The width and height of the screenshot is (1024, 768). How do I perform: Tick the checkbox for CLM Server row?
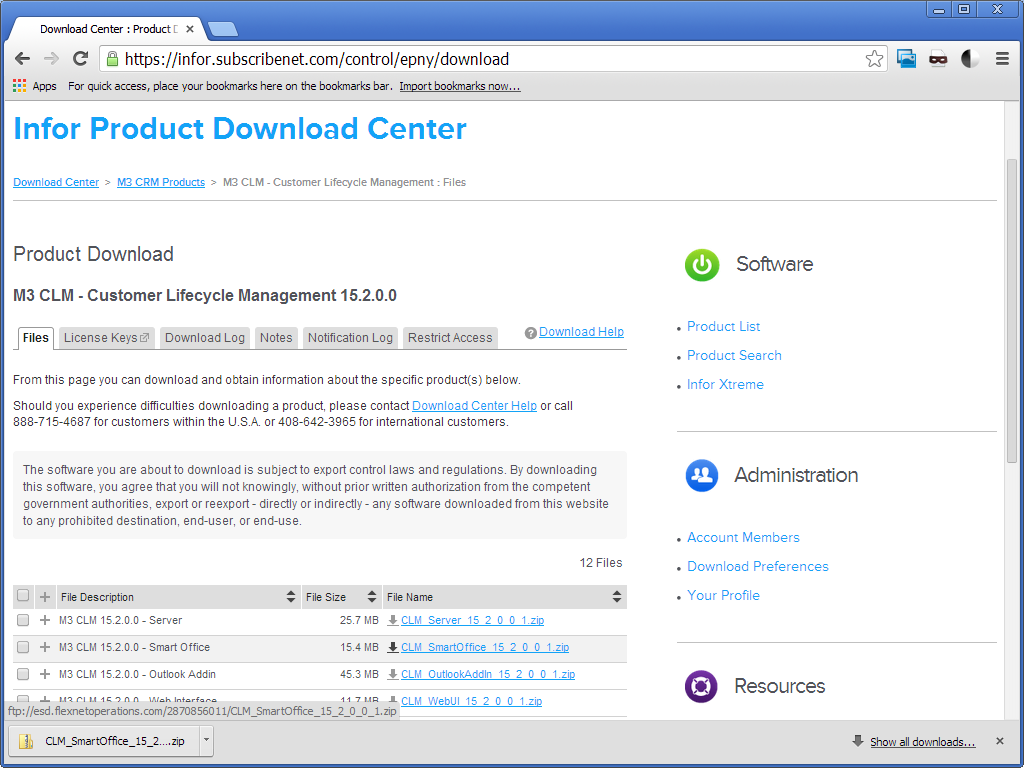click(x=23, y=620)
